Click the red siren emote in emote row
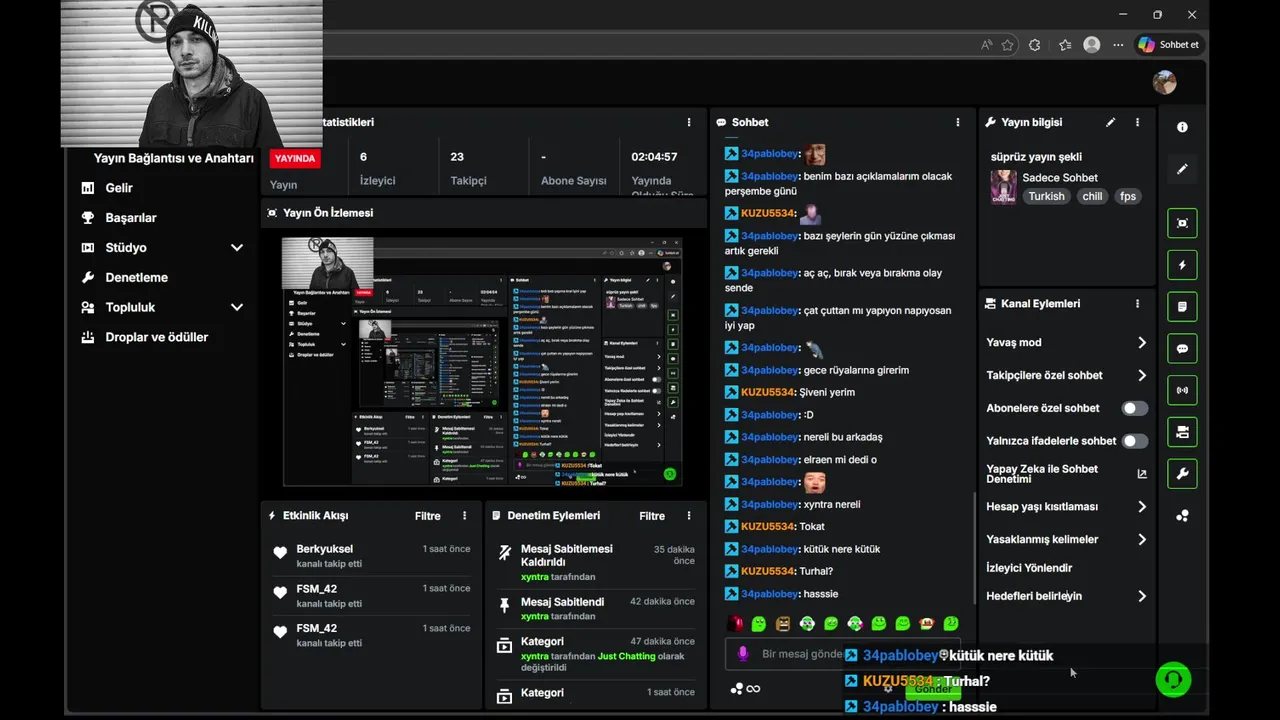 click(x=735, y=623)
